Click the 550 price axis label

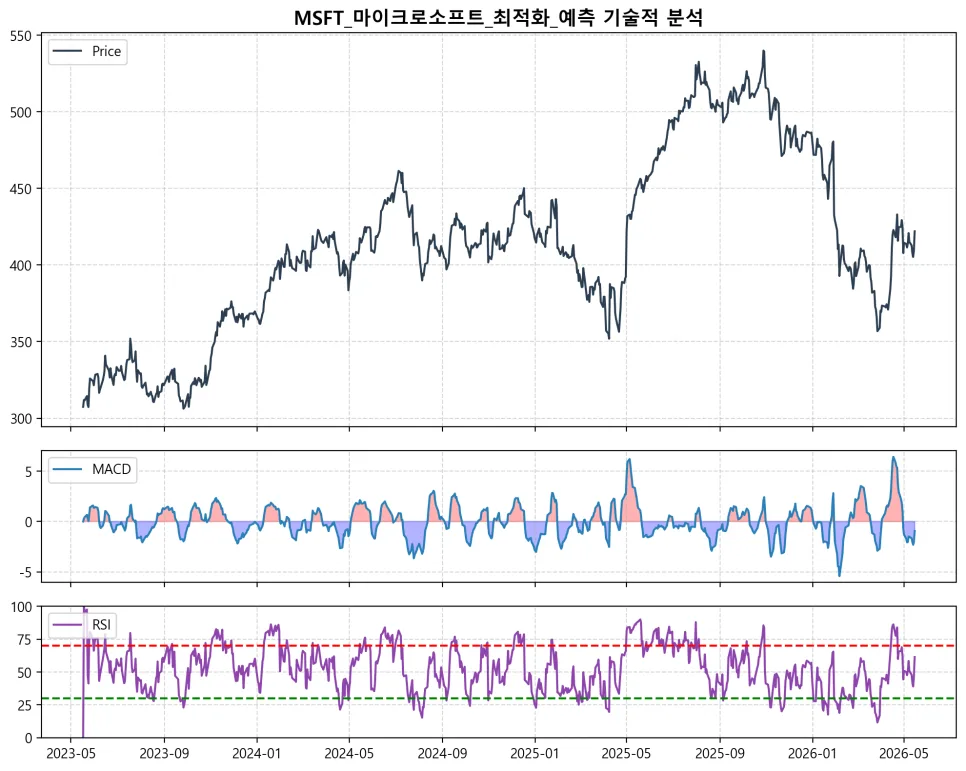21,37
